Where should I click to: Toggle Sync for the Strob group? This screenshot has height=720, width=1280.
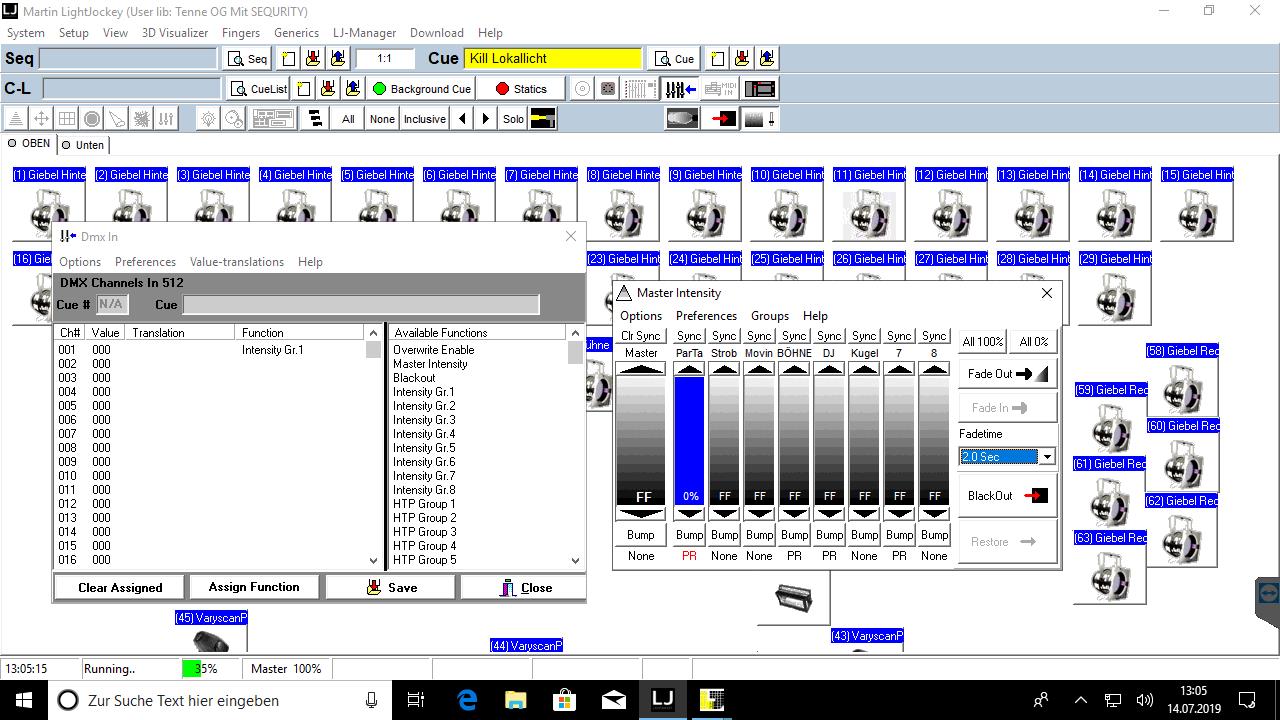point(724,336)
